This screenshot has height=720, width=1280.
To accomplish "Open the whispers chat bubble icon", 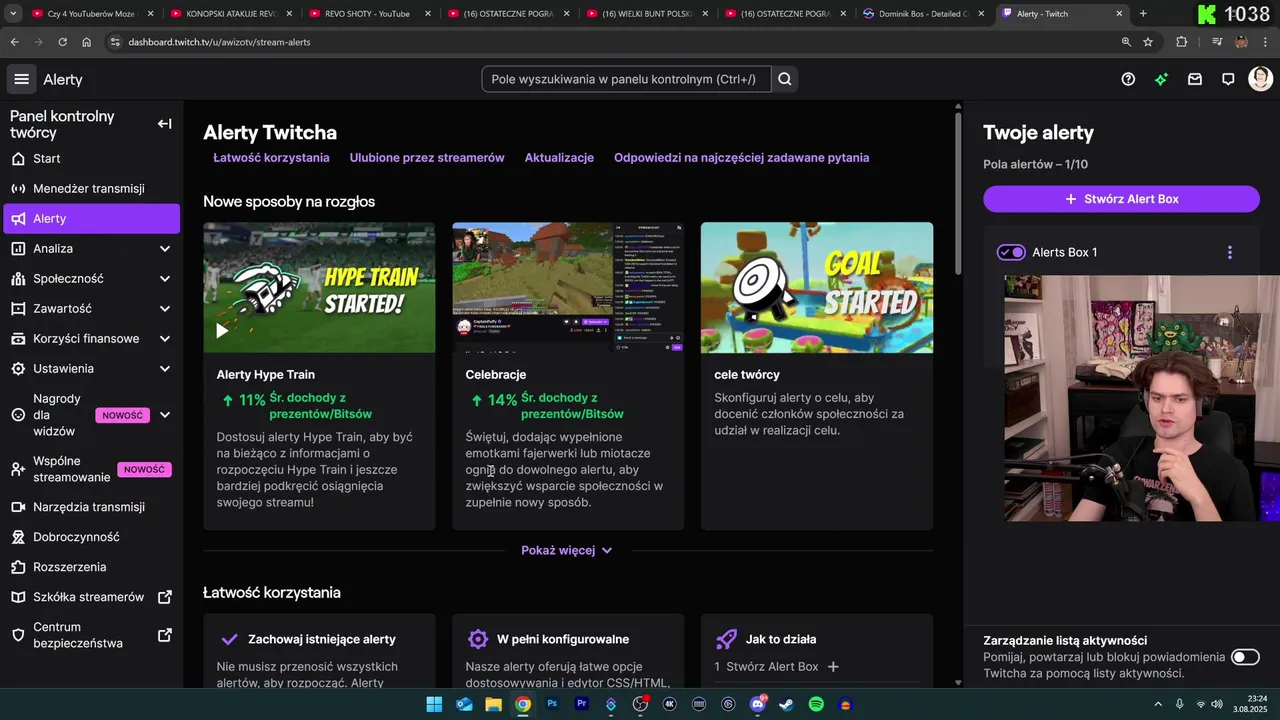I will click(x=1228, y=79).
